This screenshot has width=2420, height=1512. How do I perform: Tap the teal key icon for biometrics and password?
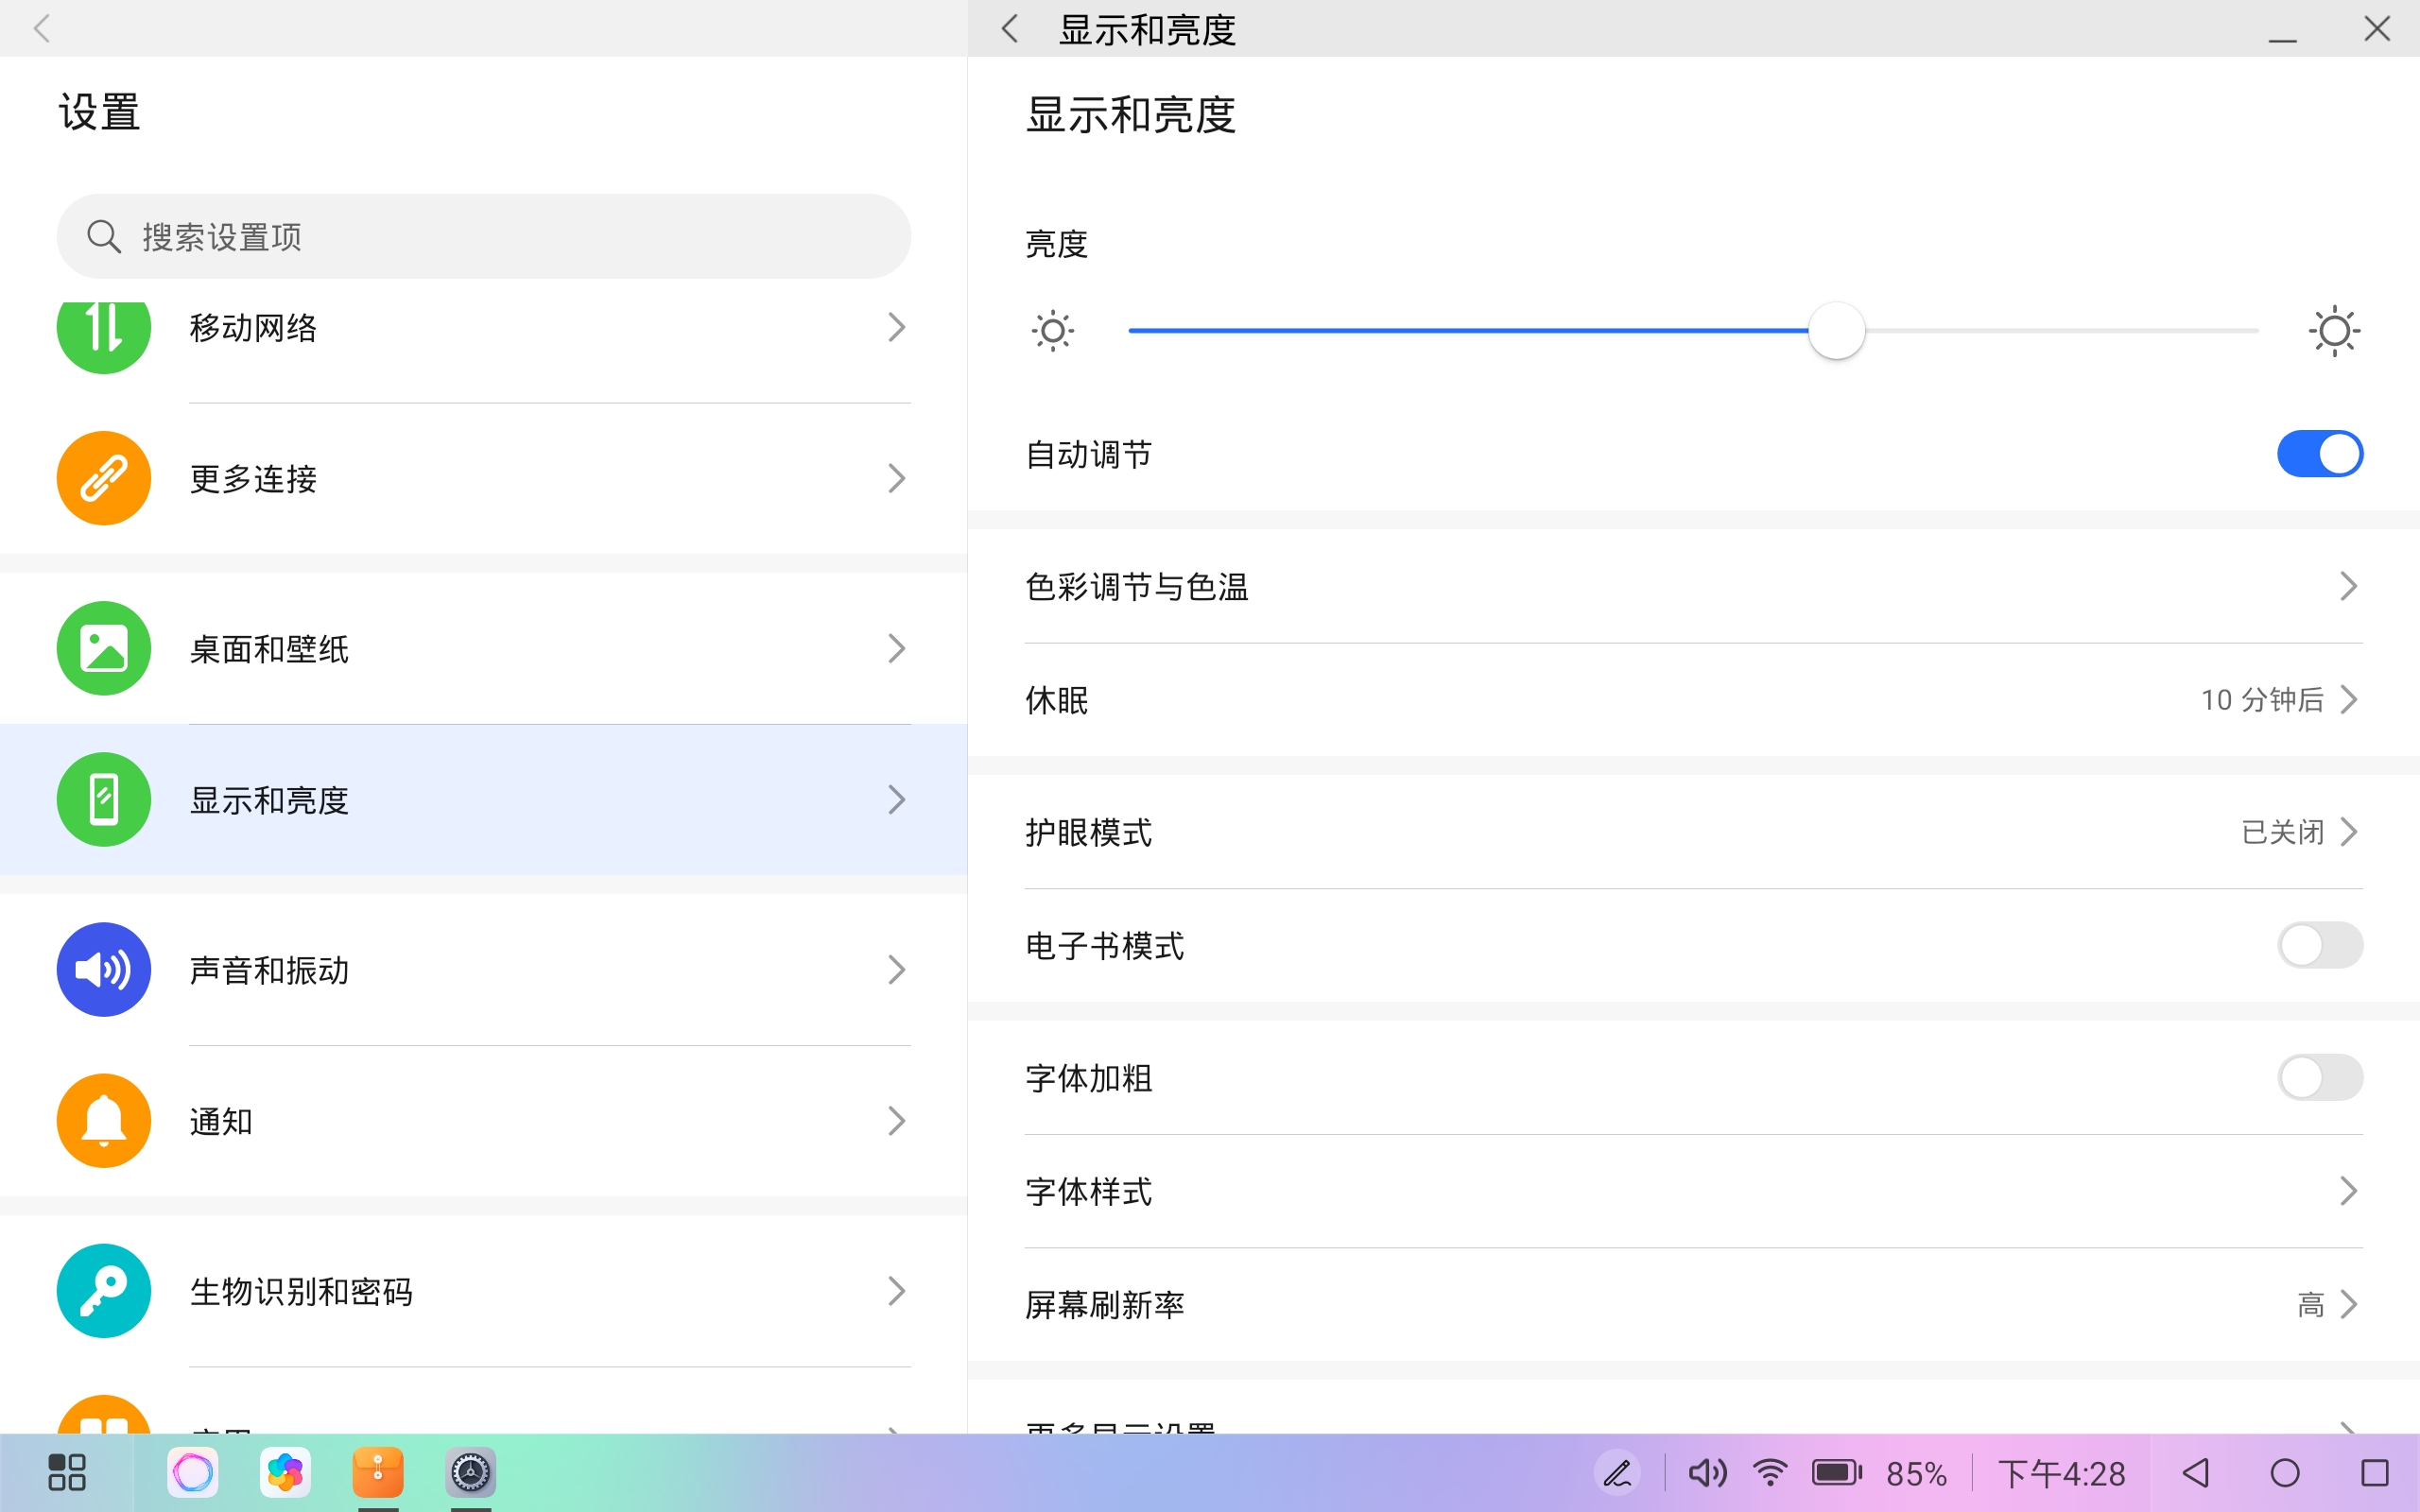(x=103, y=1290)
